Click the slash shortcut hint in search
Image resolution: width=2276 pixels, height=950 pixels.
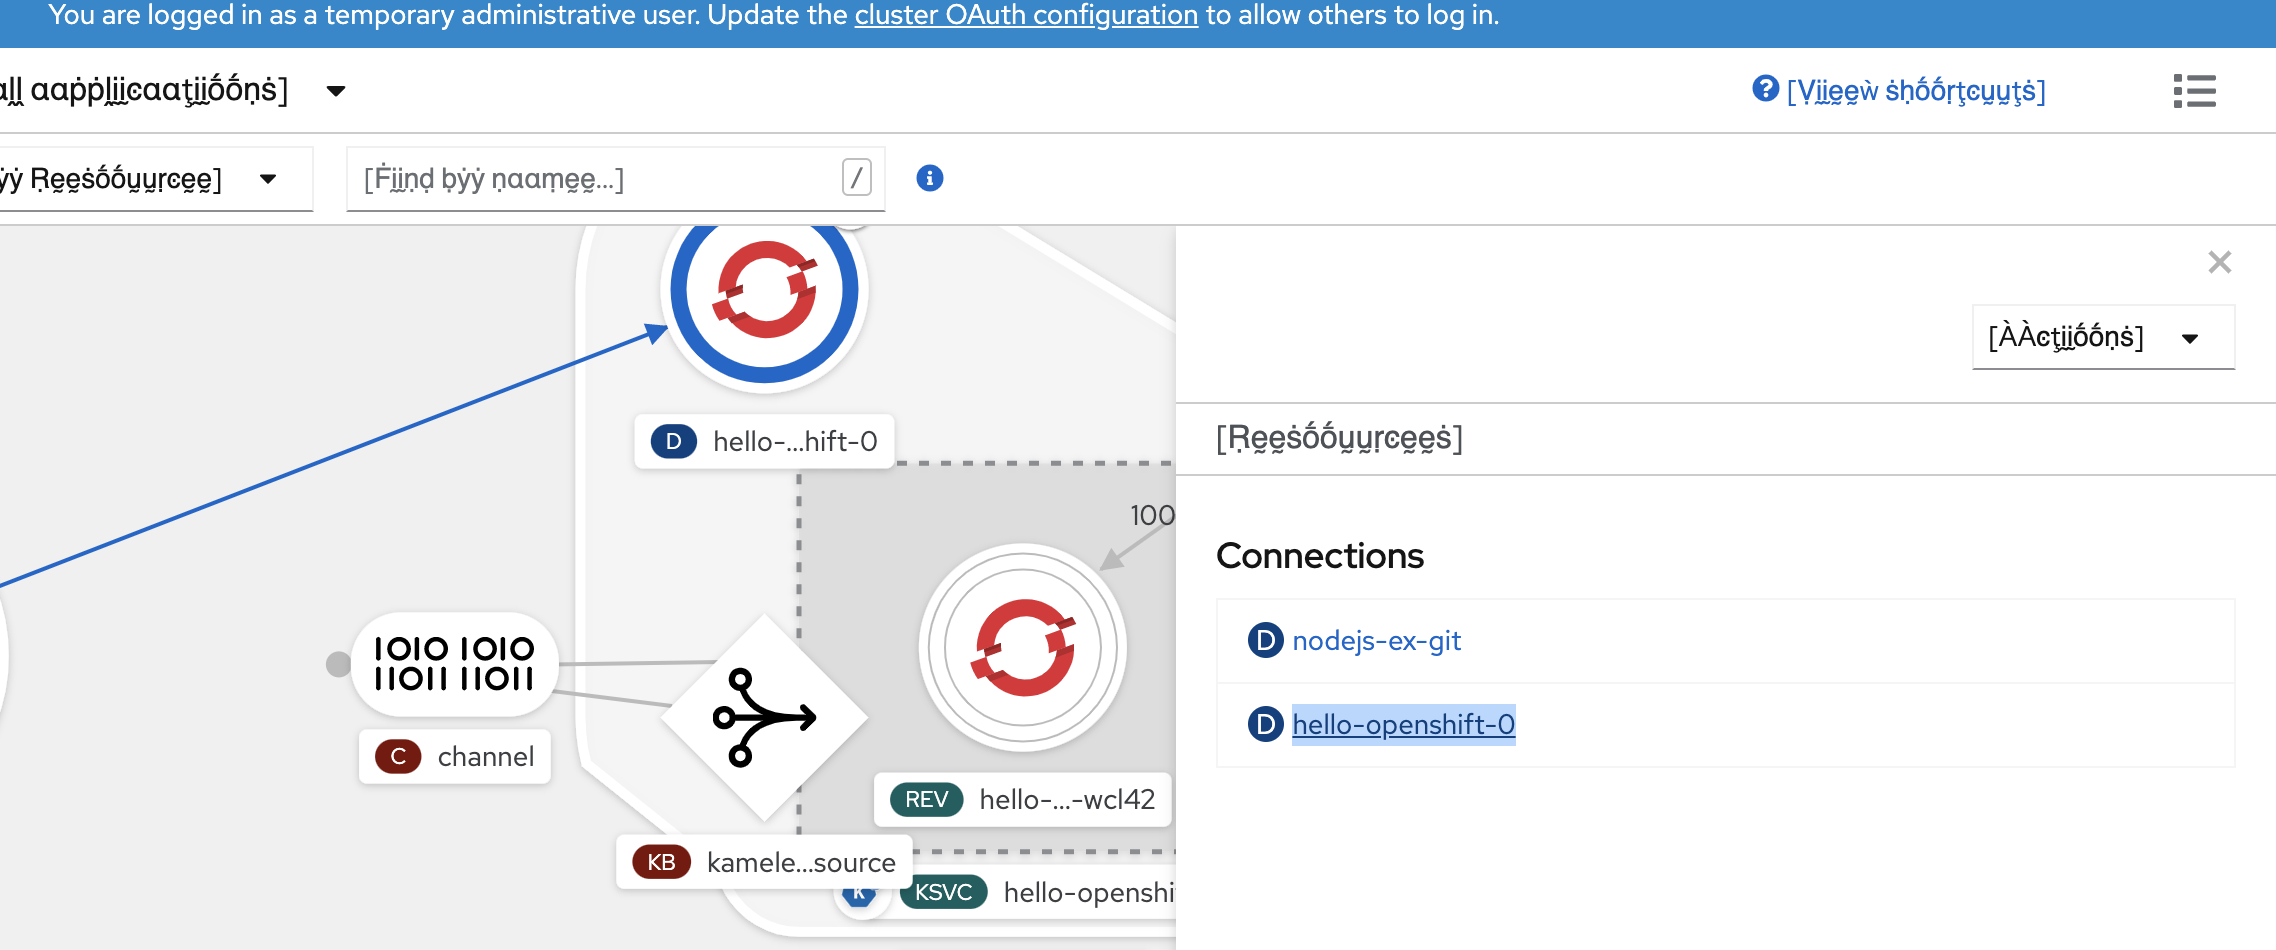tap(857, 178)
